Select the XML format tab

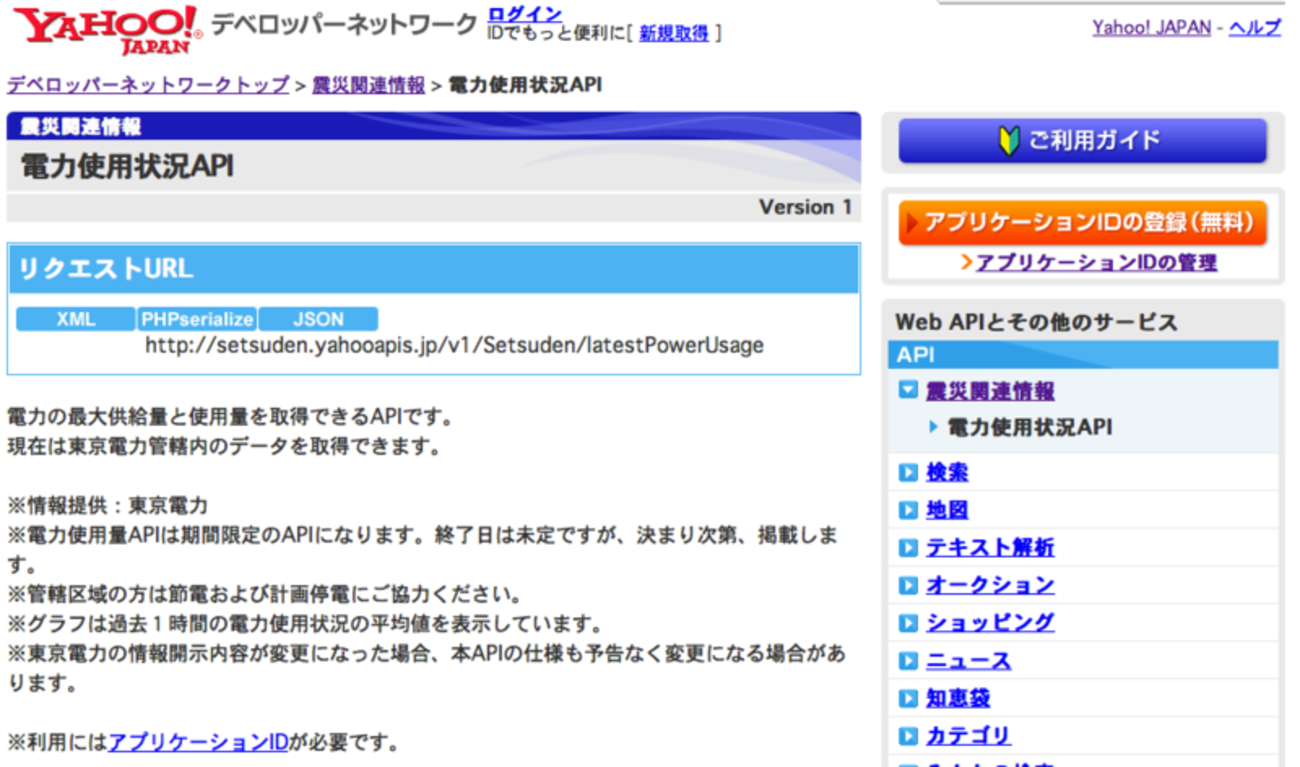(76, 319)
